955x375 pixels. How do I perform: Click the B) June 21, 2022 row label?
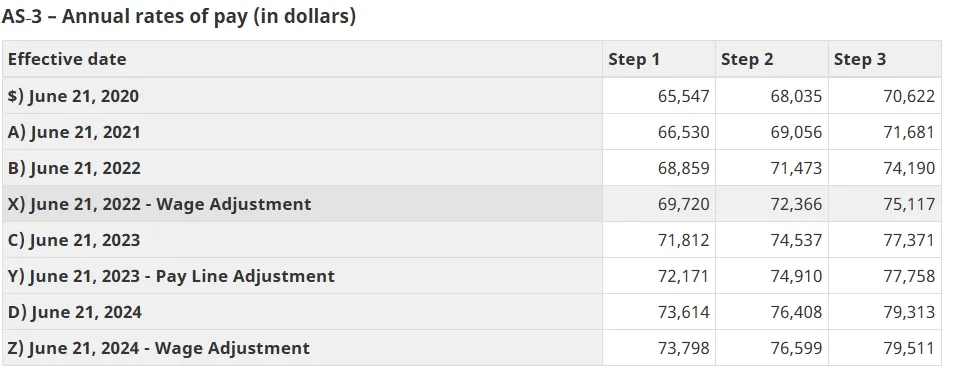[74, 168]
